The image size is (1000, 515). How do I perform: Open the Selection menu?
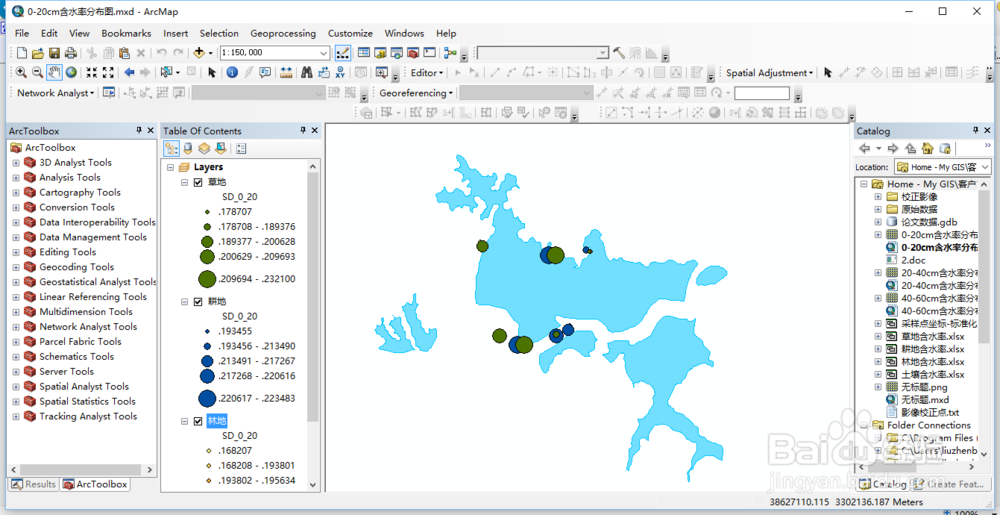pos(219,33)
